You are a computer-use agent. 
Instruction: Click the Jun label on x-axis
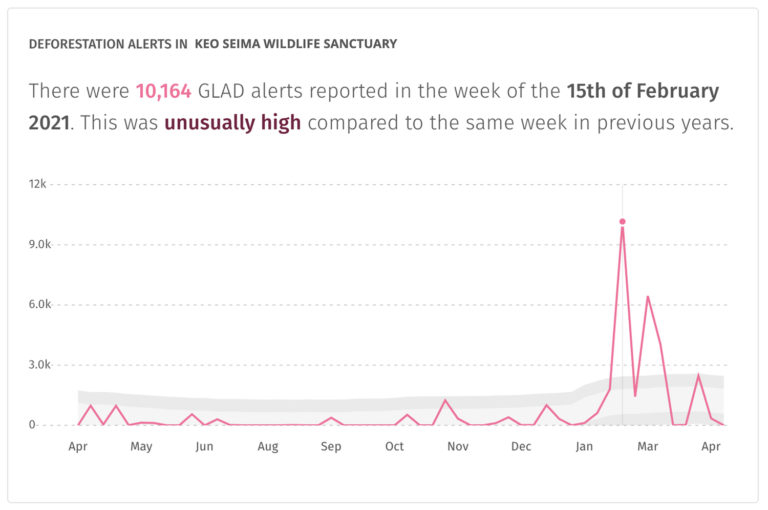[204, 447]
